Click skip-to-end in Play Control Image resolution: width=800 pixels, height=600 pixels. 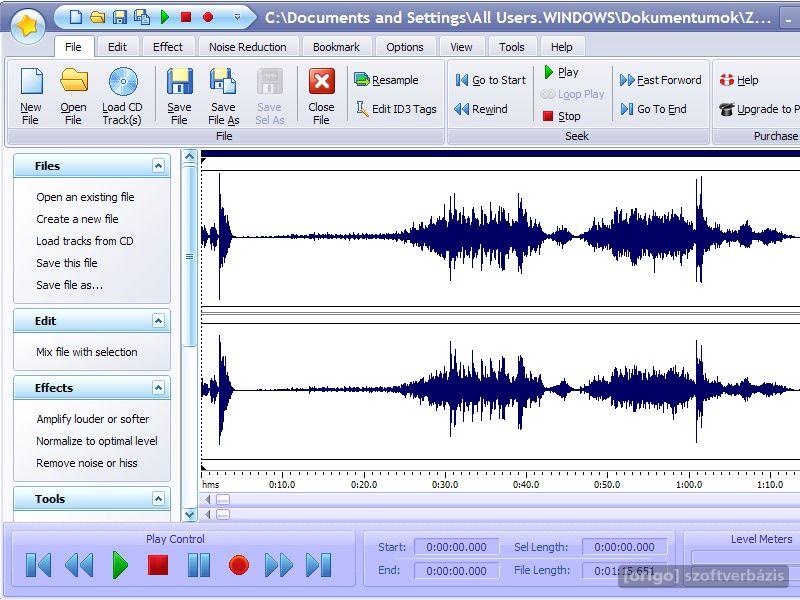318,565
